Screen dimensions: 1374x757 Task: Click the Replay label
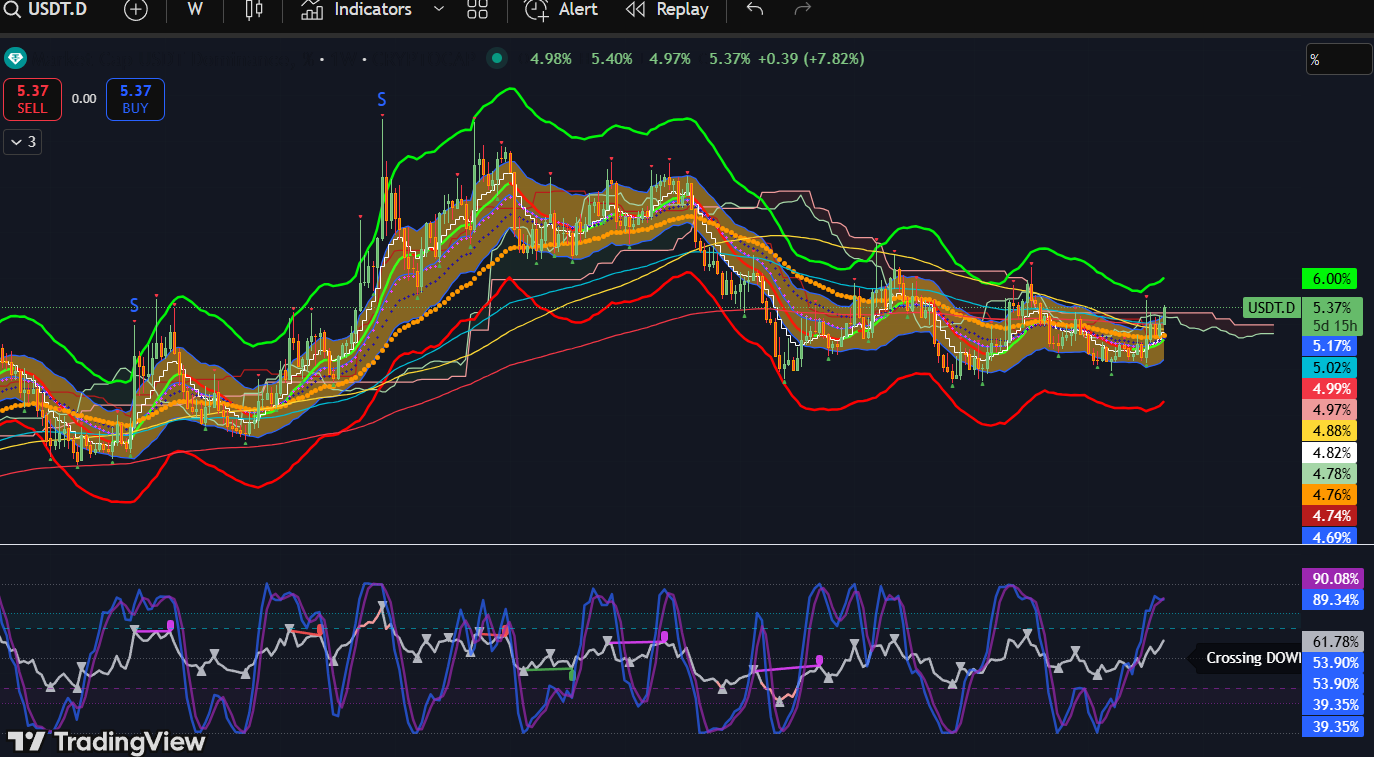[683, 9]
